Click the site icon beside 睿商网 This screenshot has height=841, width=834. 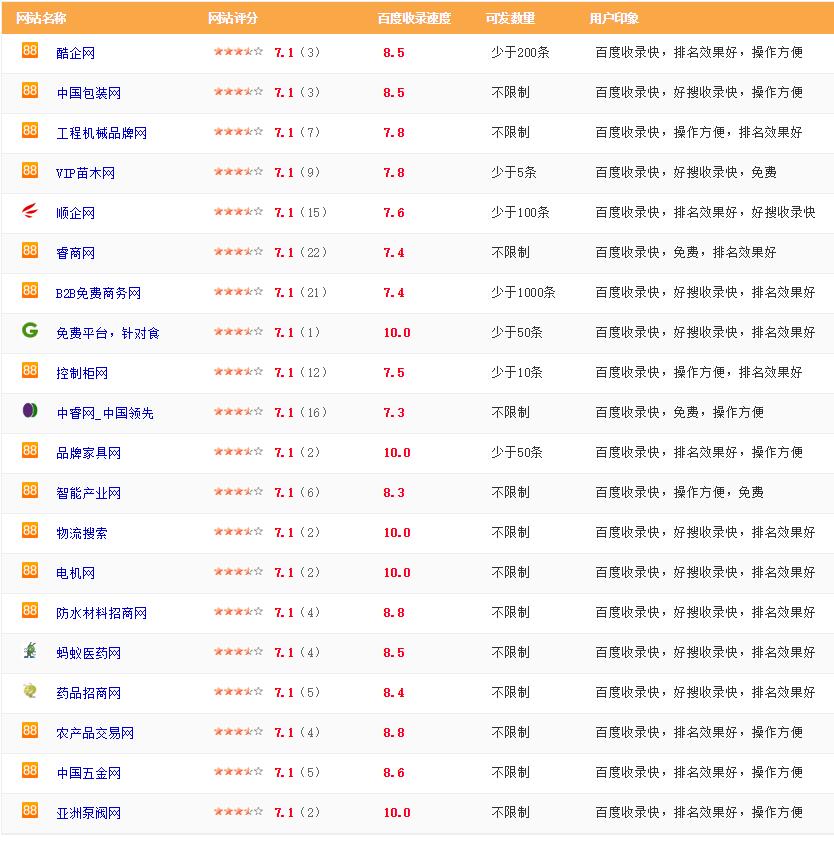30,250
